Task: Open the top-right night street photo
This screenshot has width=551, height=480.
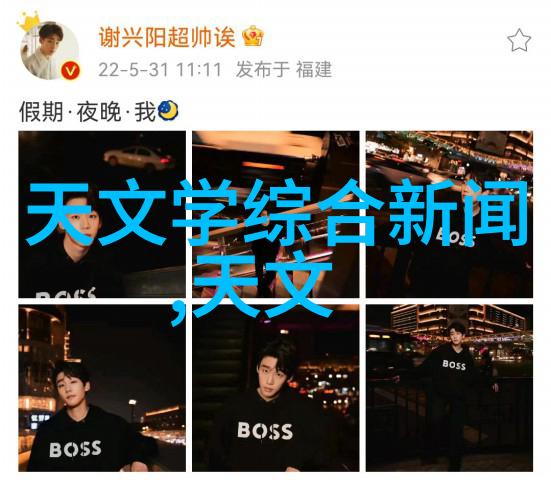Action: click(x=449, y=214)
